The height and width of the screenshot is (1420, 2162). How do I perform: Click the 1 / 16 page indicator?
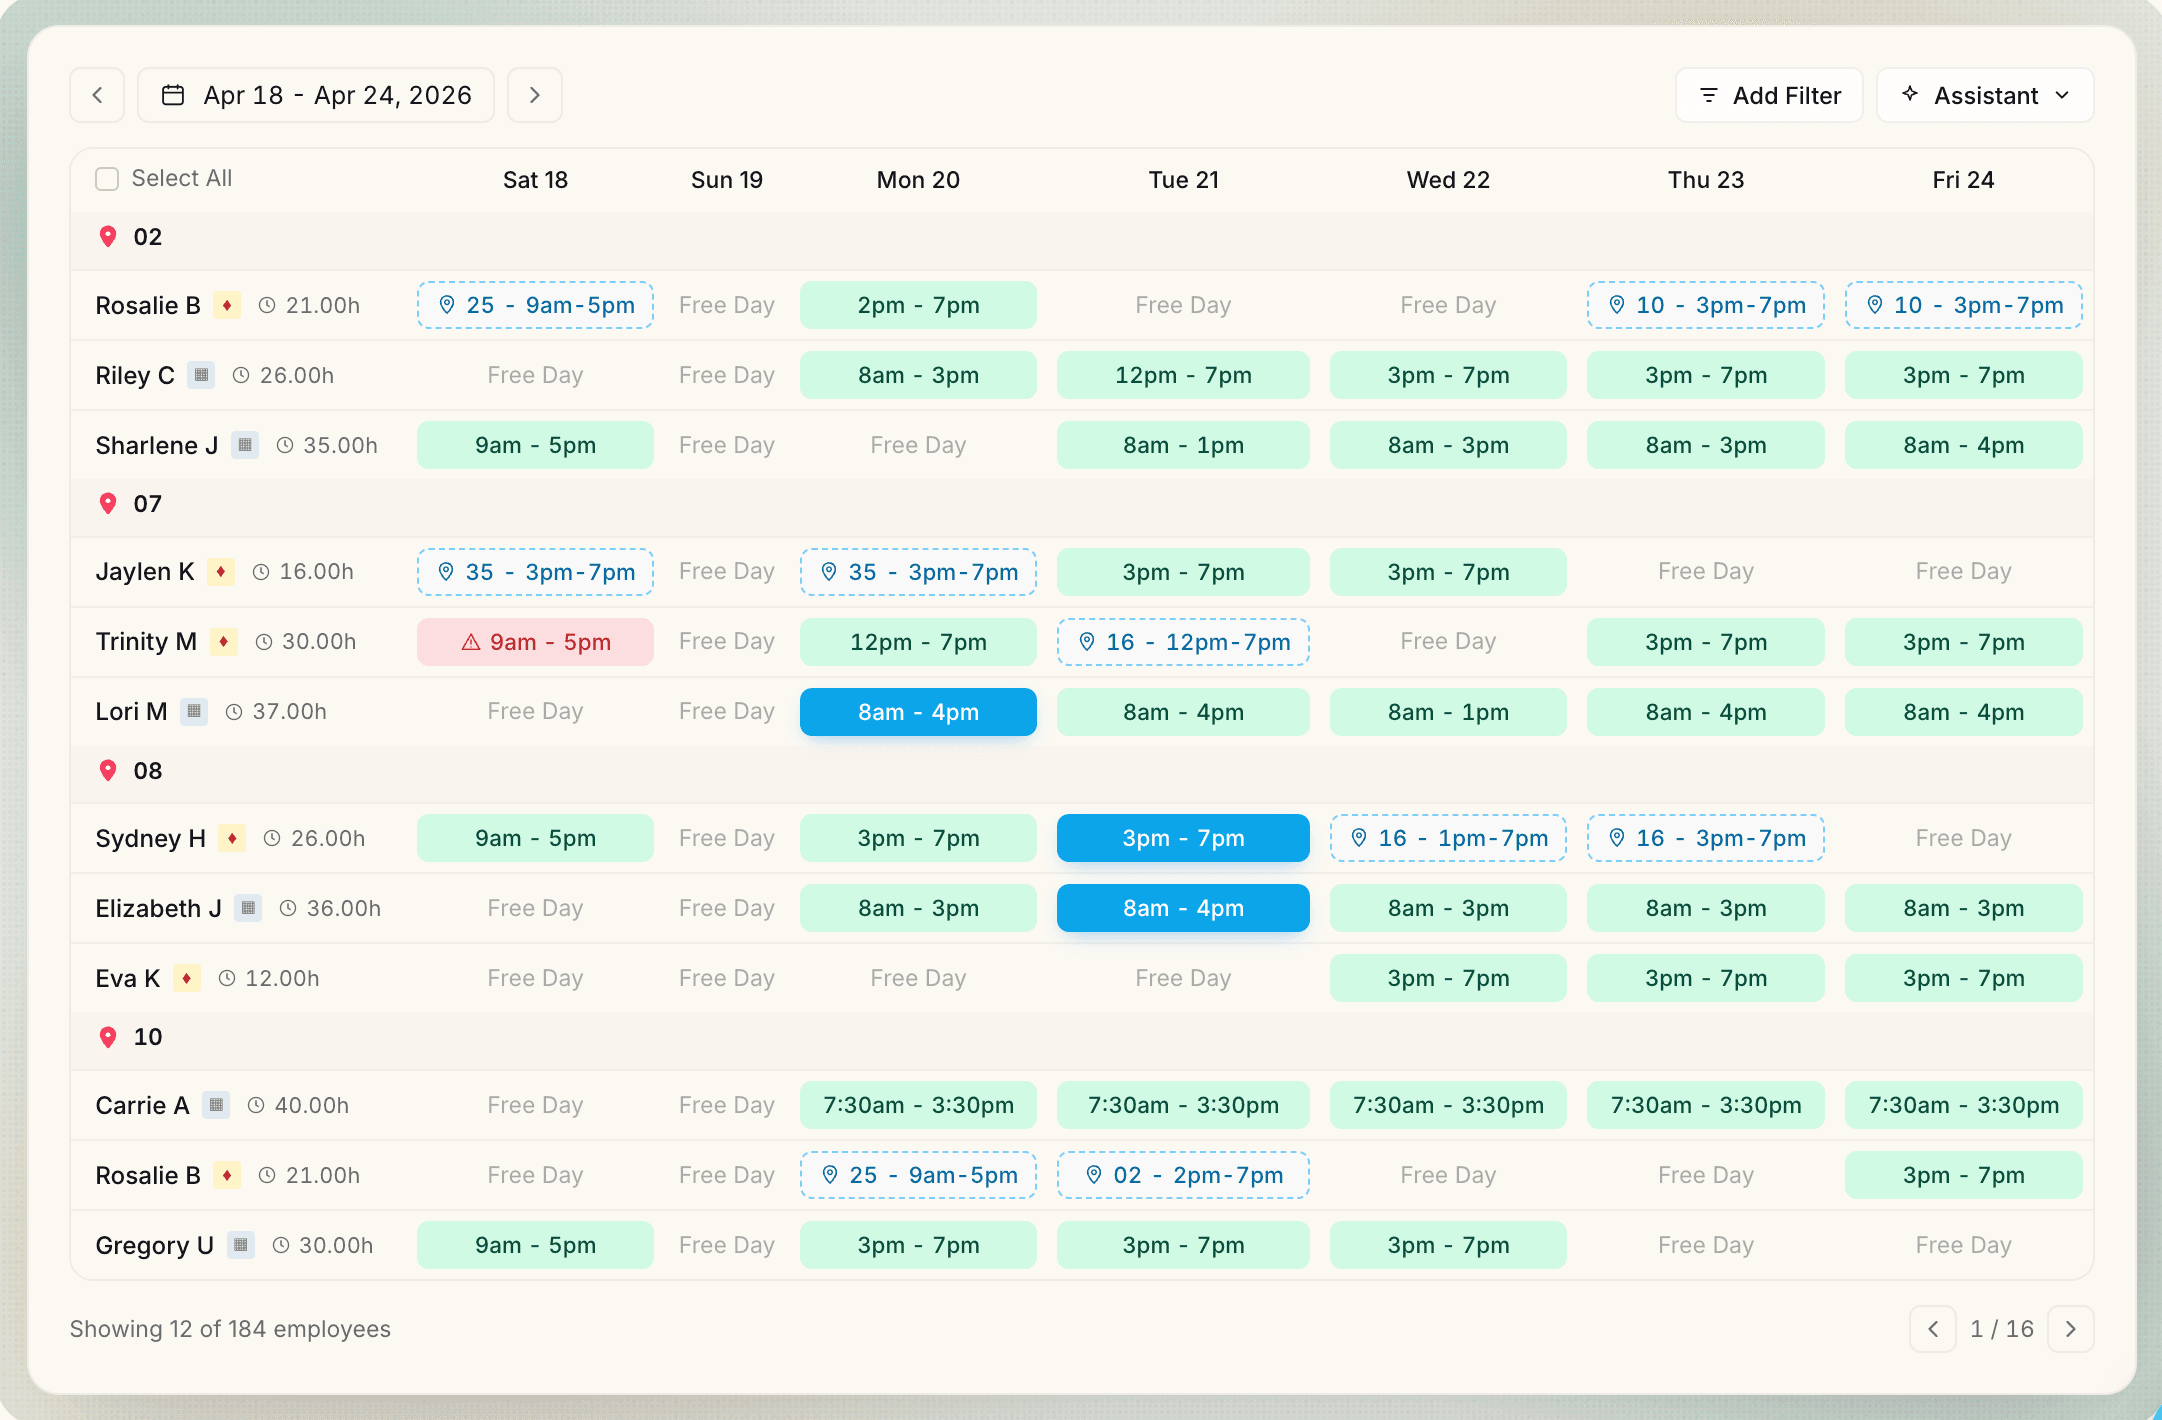tap(2001, 1329)
